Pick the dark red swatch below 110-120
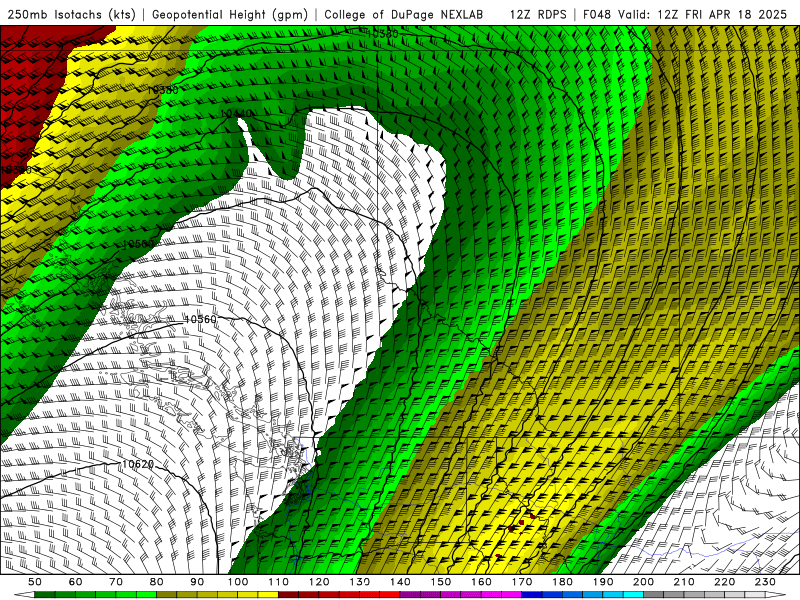This screenshot has height=600, width=800. [x=289, y=595]
